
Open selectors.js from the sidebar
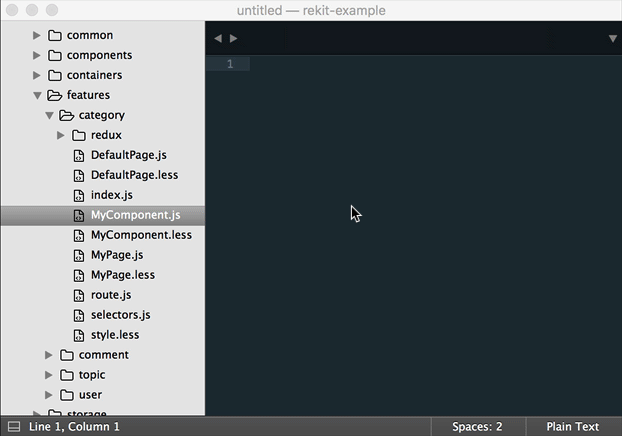121,315
